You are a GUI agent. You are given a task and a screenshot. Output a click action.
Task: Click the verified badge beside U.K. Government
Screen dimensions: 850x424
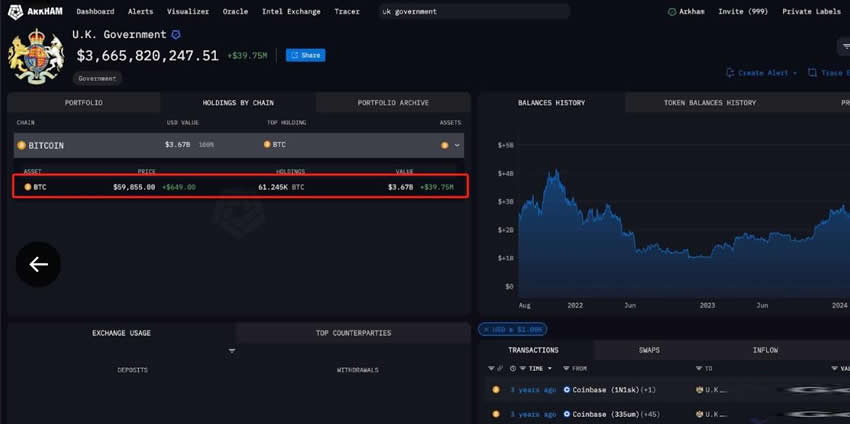click(x=176, y=35)
